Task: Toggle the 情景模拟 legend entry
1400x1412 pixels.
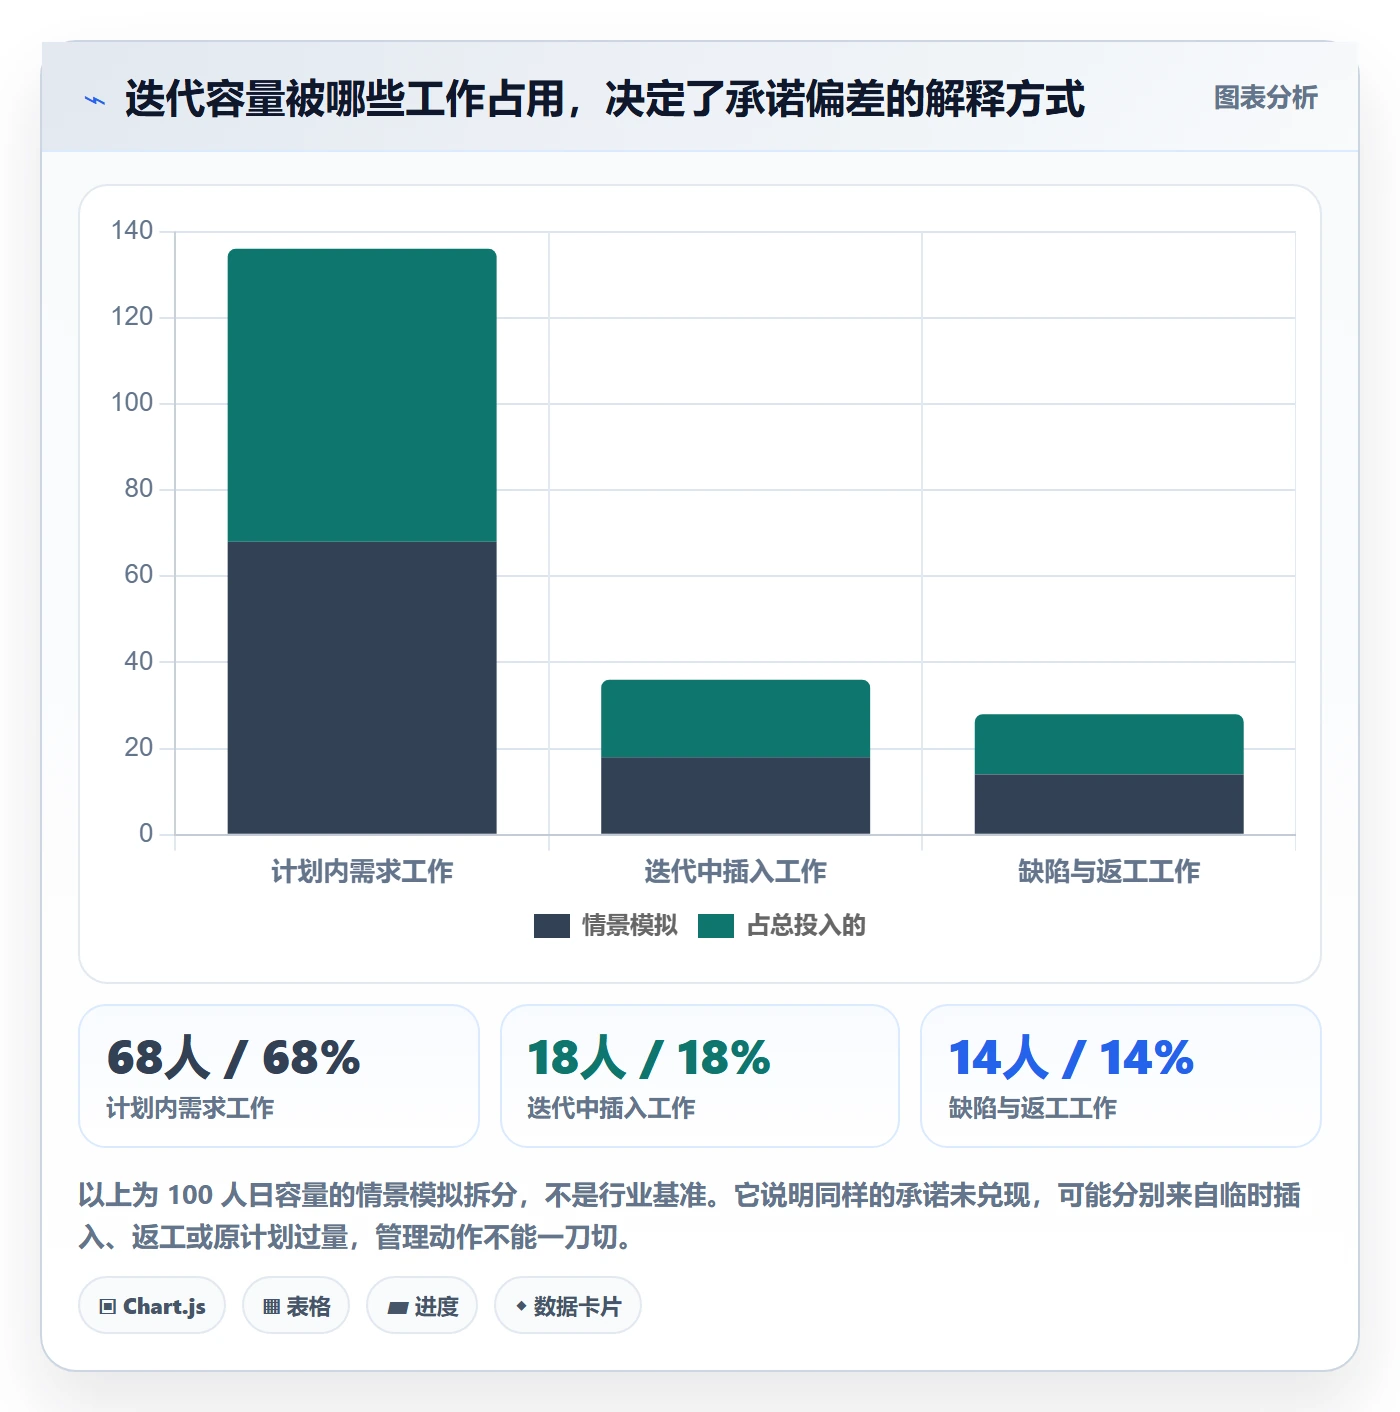Action: tap(605, 925)
